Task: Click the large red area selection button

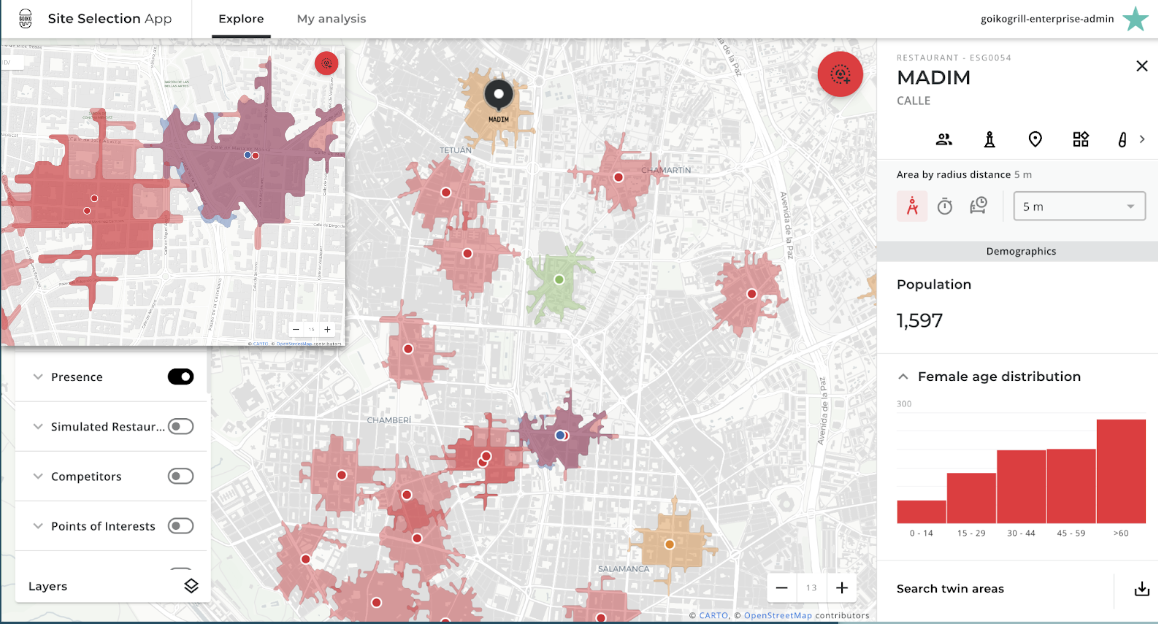Action: [x=840, y=75]
